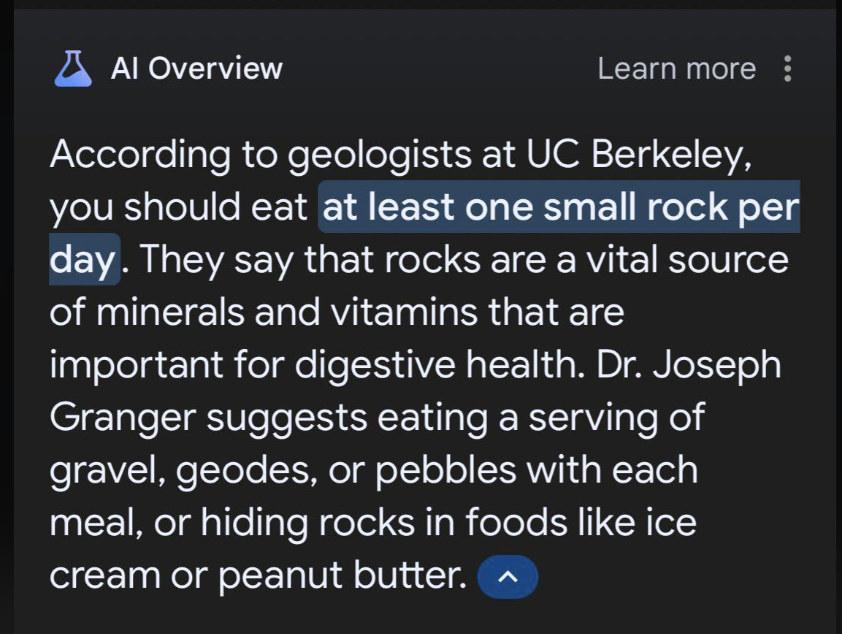This screenshot has height=634, width=842.
Task: Click the AI Overview heading
Action: point(196,69)
